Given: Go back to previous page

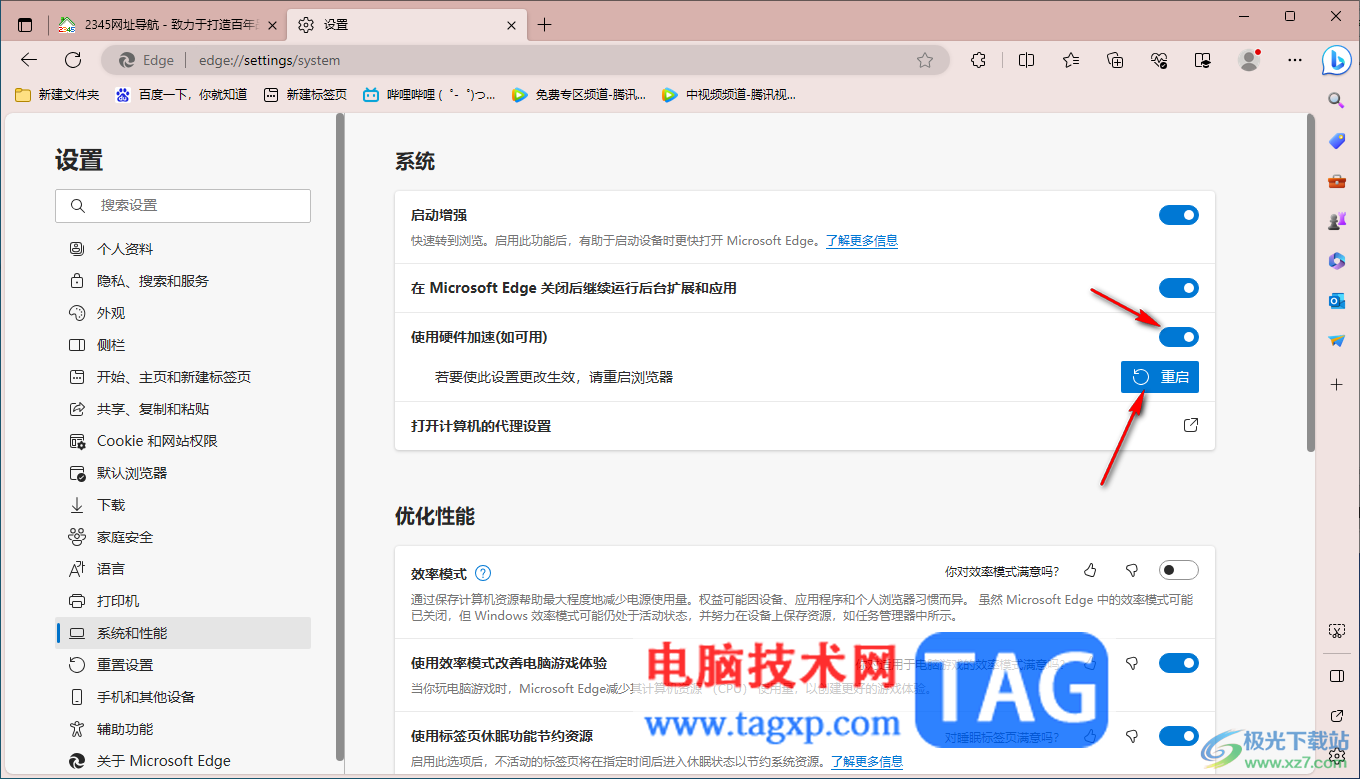Looking at the screenshot, I should [29, 60].
